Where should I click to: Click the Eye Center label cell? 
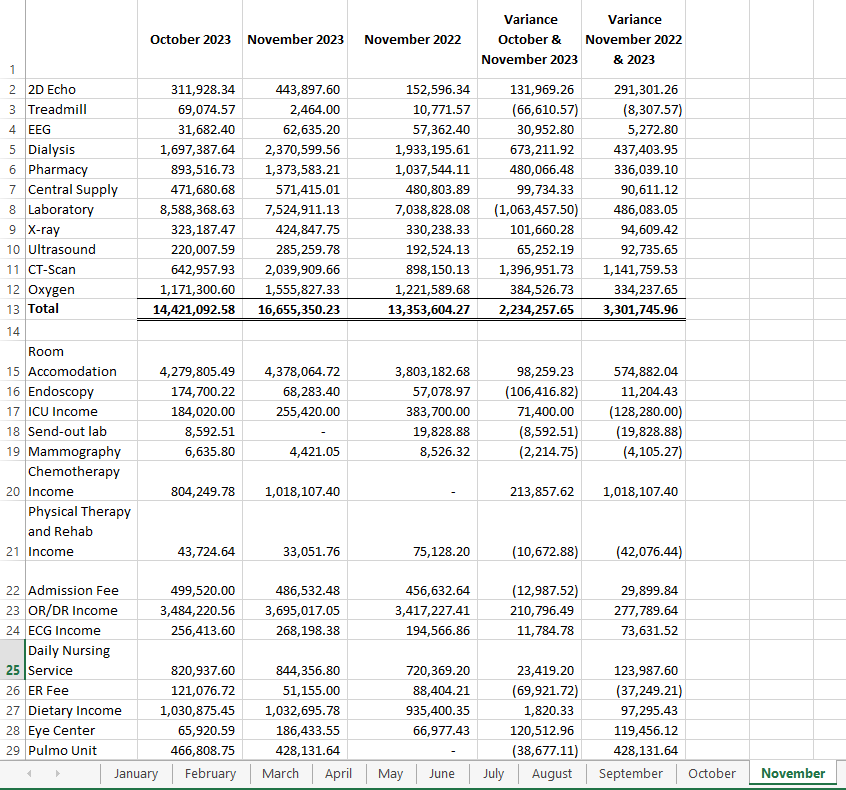pyautogui.click(x=81, y=730)
